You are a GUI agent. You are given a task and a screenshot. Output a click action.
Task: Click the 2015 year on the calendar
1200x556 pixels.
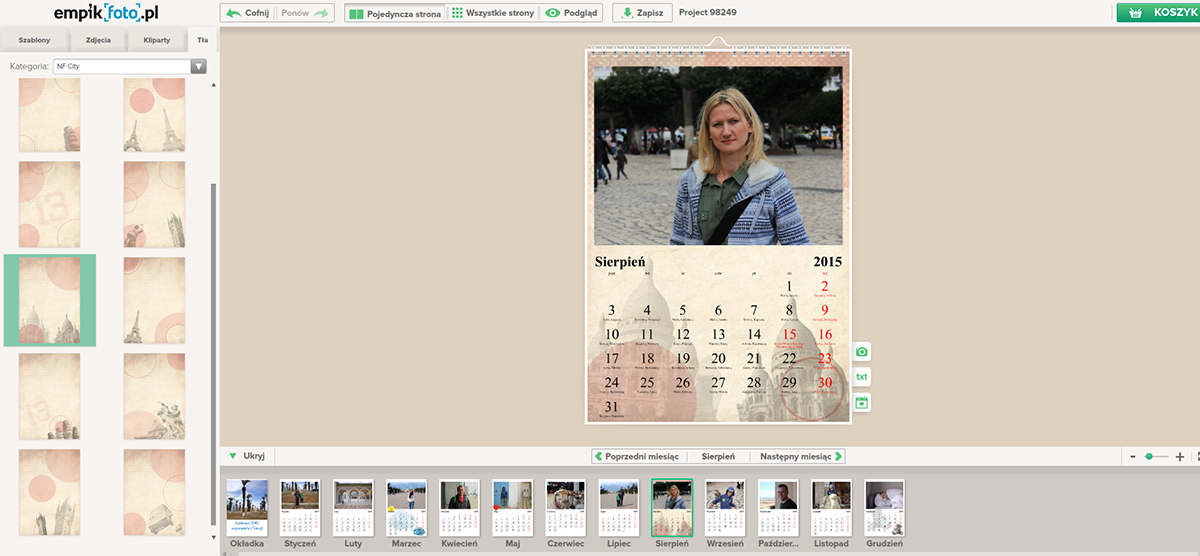(827, 262)
